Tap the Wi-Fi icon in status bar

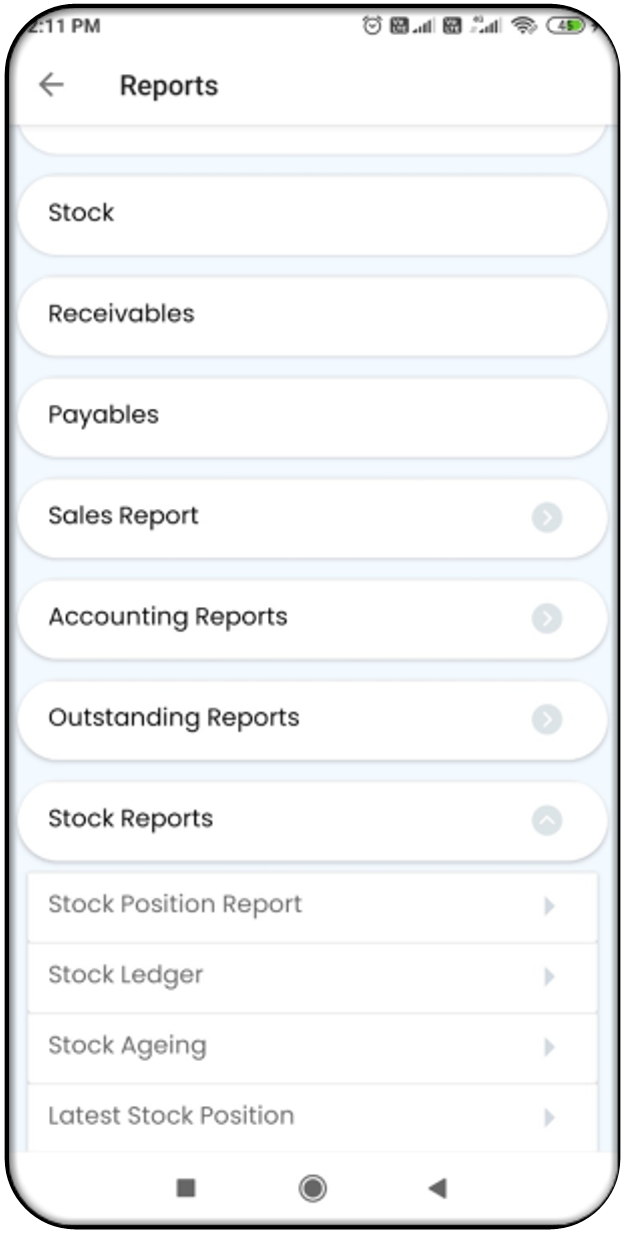(523, 26)
